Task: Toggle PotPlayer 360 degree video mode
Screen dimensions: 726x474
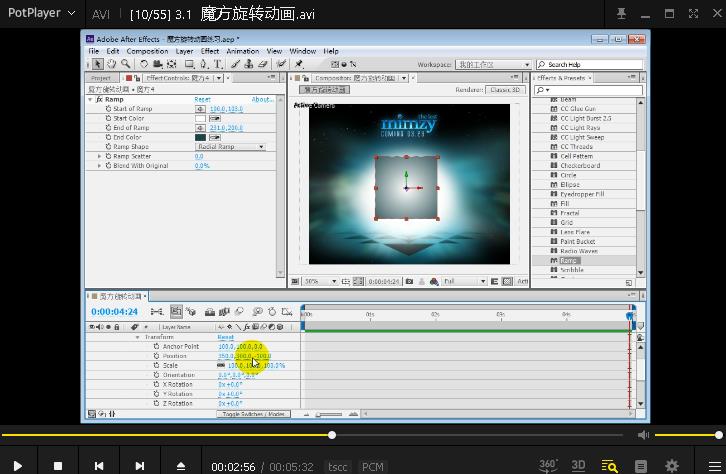Action: [548, 465]
